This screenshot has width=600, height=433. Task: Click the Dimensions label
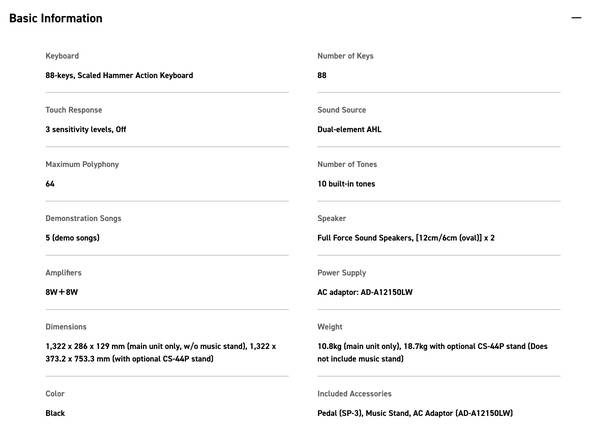pos(66,327)
